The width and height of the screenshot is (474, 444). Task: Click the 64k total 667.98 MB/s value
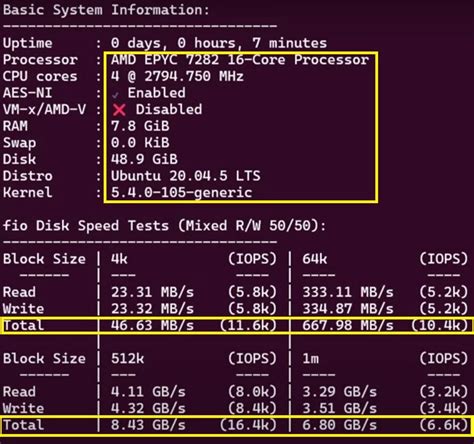[x=348, y=325]
